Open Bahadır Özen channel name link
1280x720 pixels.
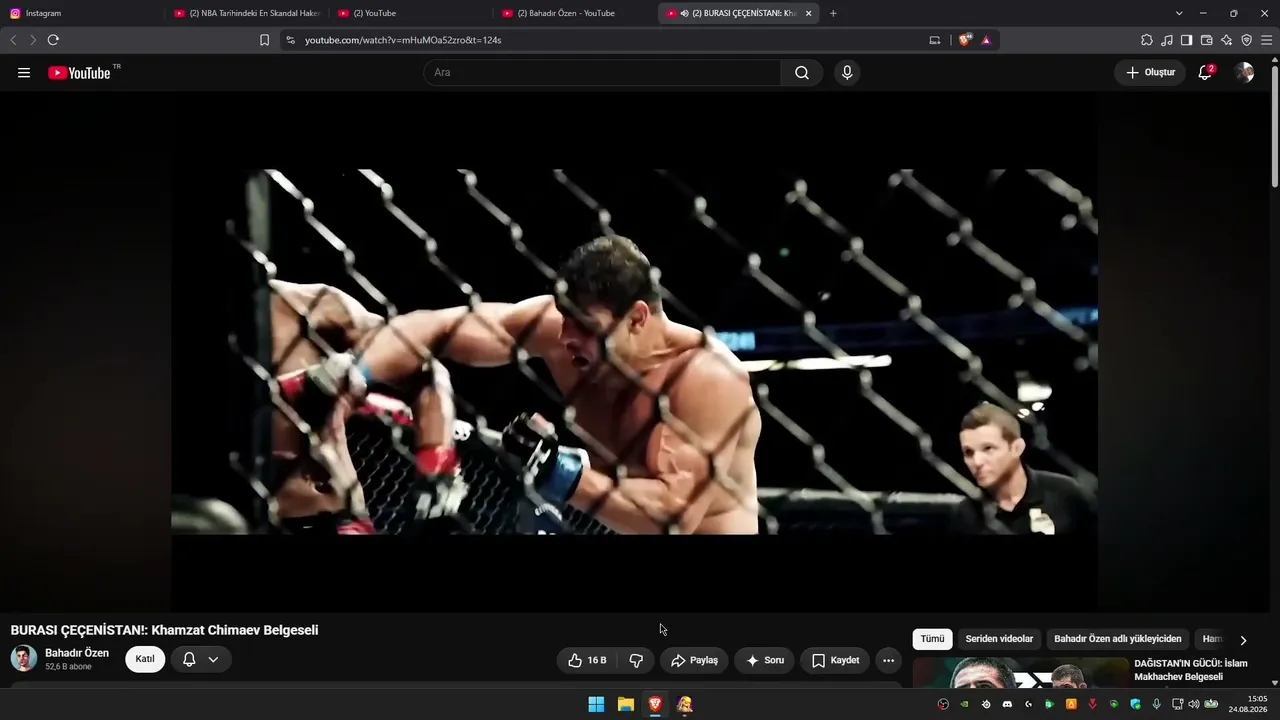tap(77, 653)
